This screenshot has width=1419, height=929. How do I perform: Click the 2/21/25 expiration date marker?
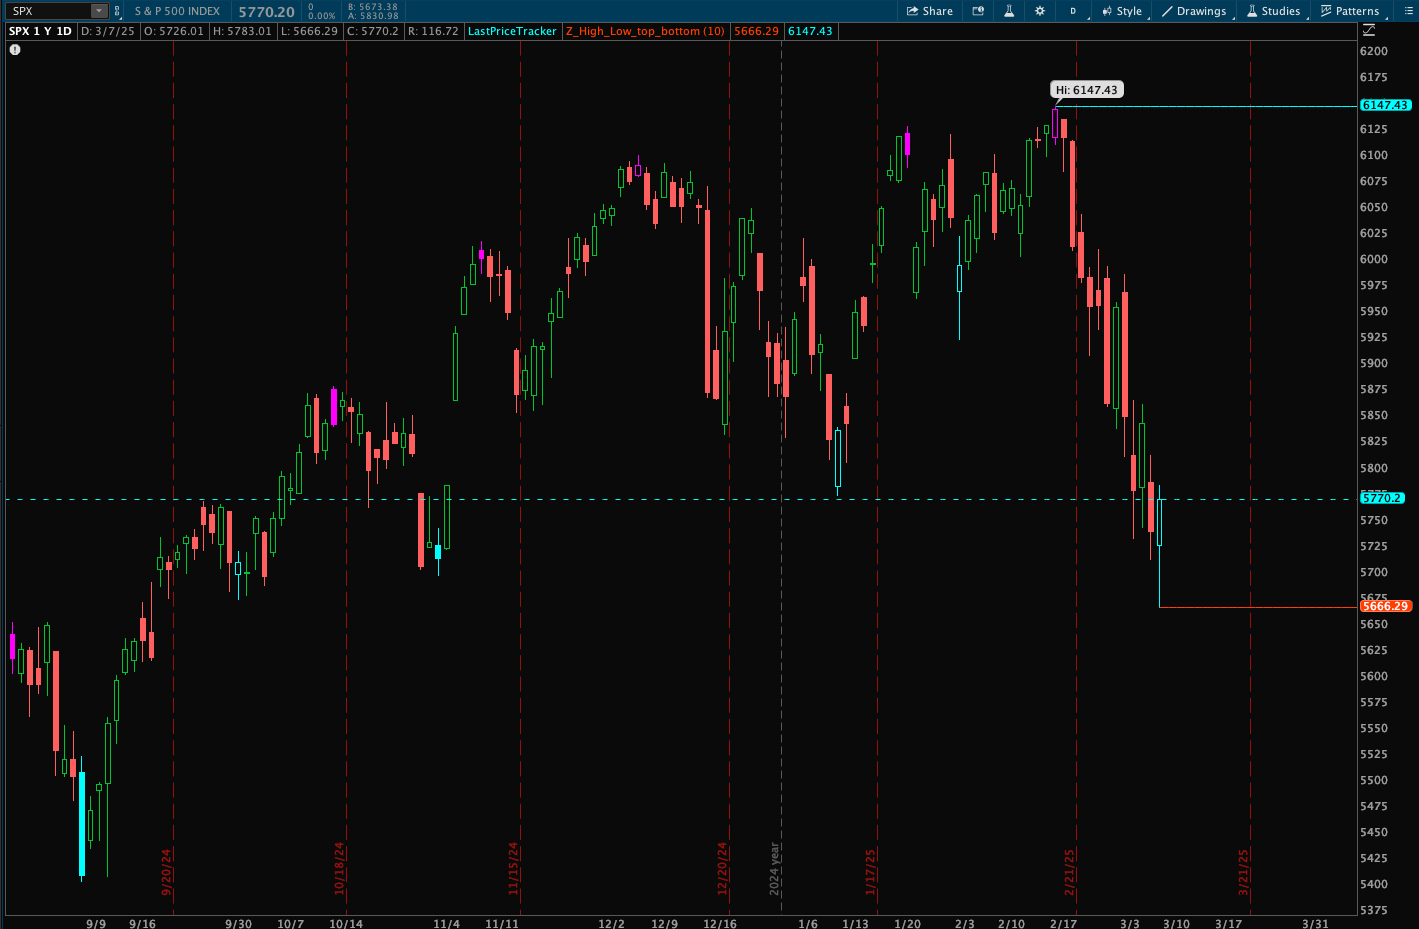(1070, 871)
